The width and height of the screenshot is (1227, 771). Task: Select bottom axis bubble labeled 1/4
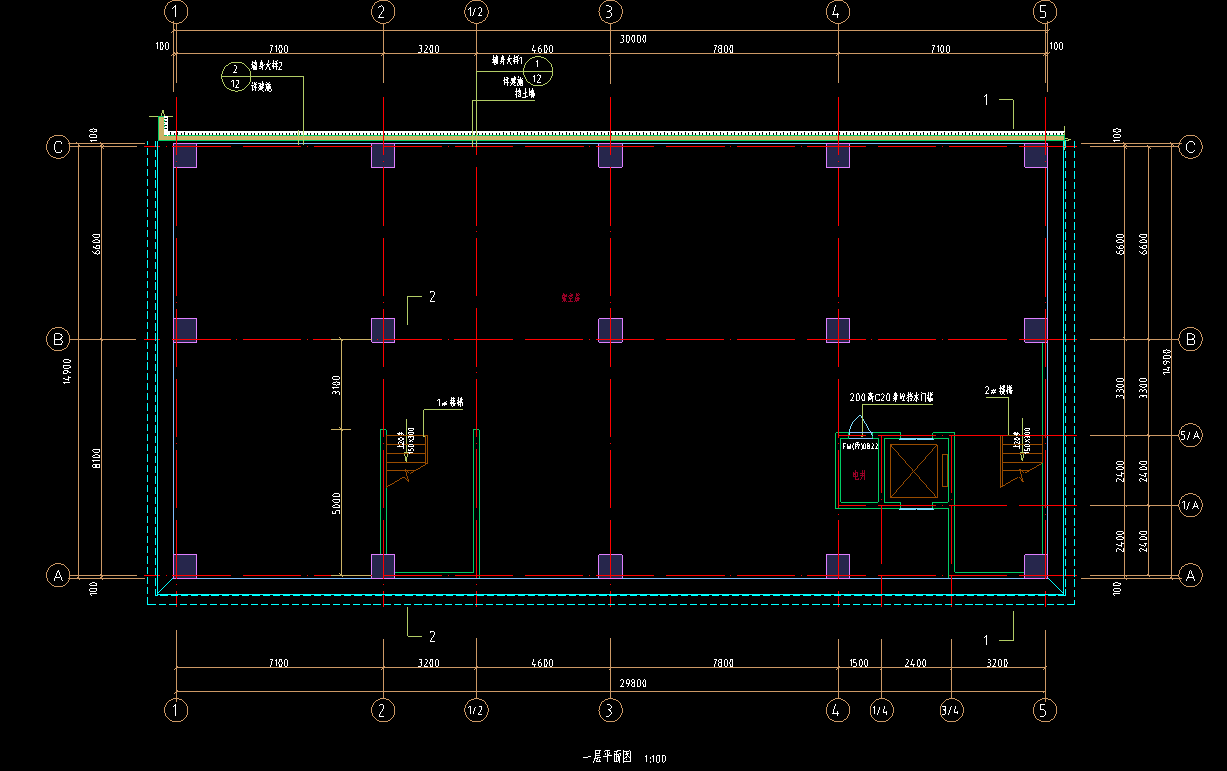pyautogui.click(x=881, y=710)
